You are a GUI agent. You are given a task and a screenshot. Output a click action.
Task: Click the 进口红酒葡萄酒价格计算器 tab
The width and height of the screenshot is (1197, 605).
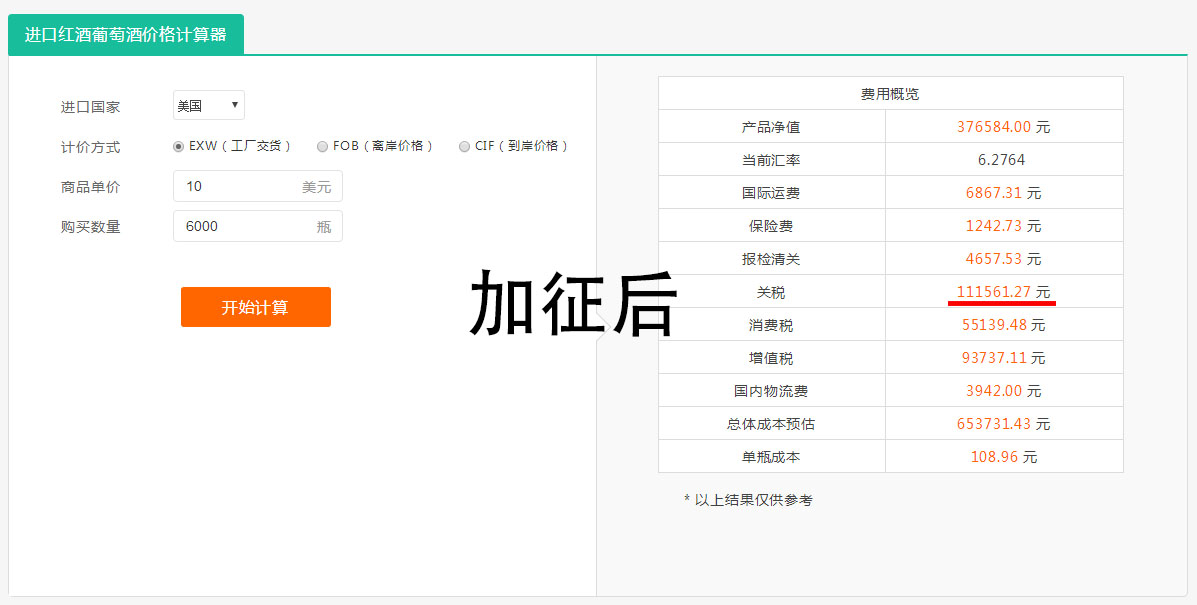coord(126,35)
